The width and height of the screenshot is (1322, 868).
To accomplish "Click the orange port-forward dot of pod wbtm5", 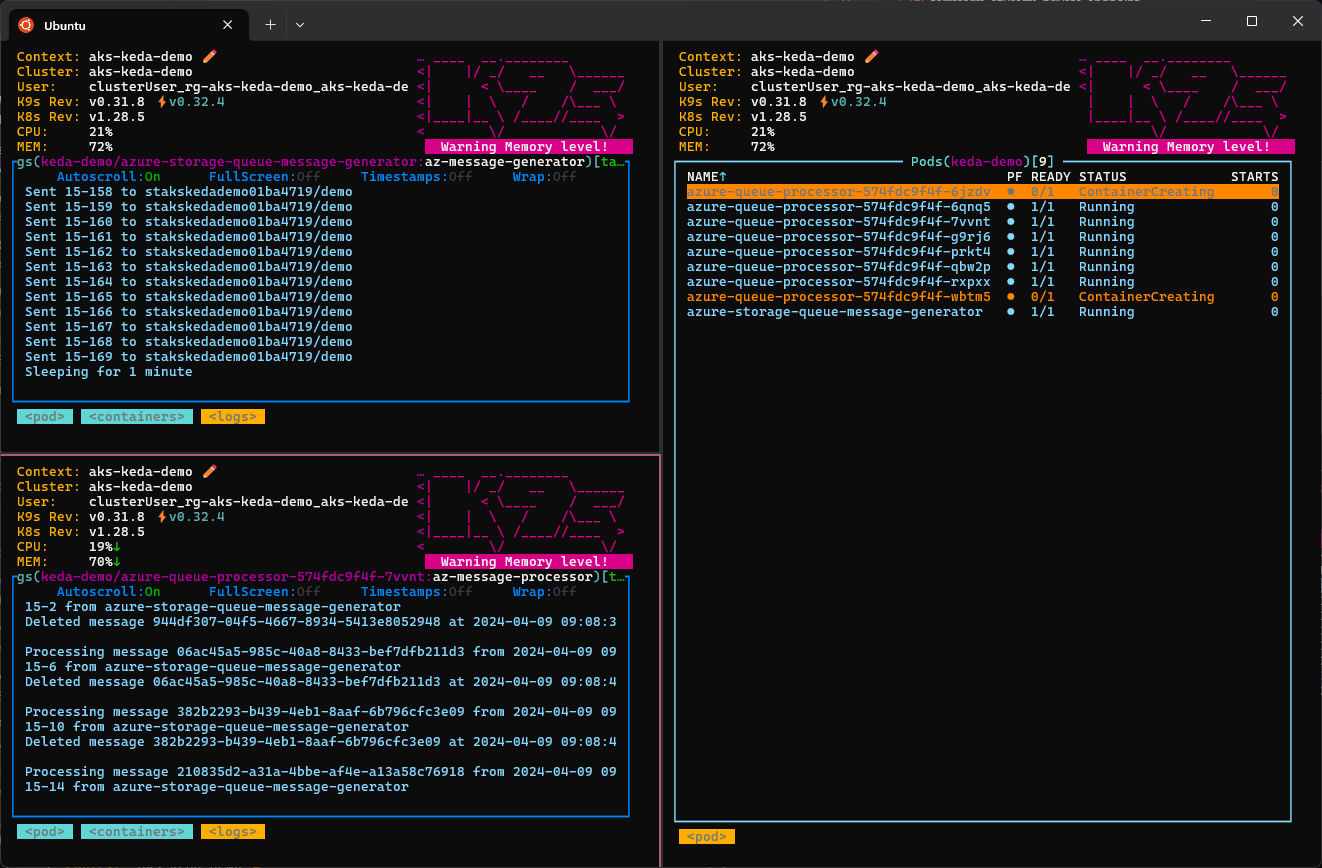I will (1011, 297).
